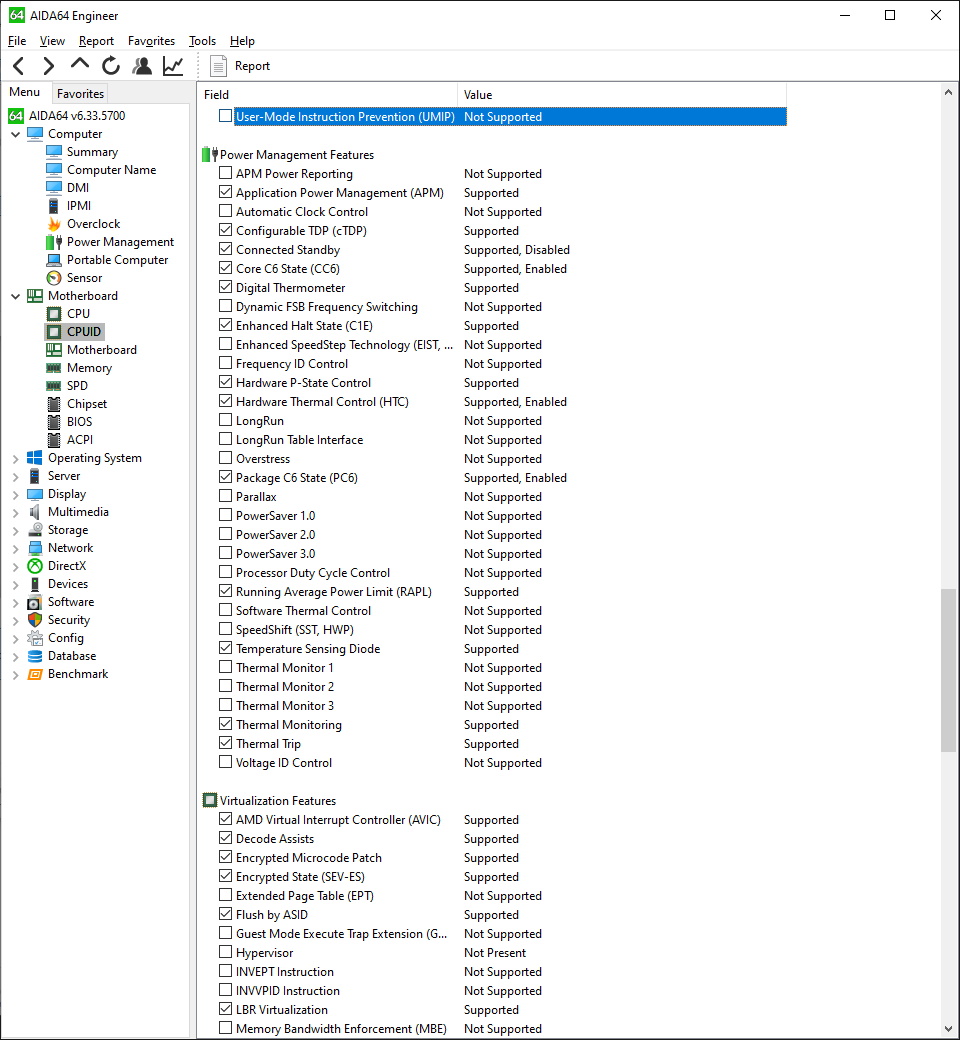This screenshot has width=960, height=1040.
Task: Select the BIOS chip icon
Action: 54,422
